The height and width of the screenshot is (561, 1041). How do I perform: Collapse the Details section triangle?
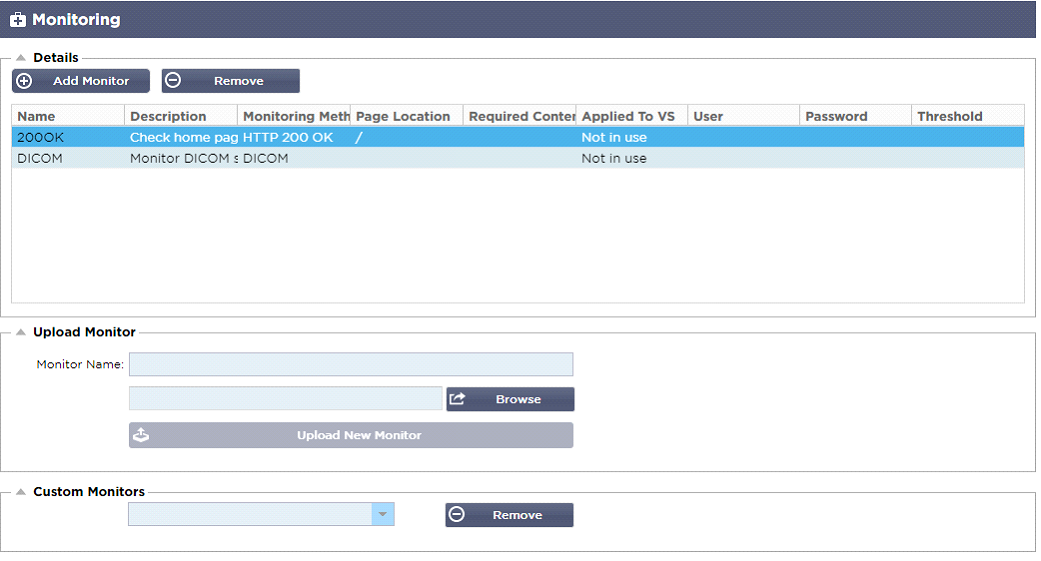[20, 58]
